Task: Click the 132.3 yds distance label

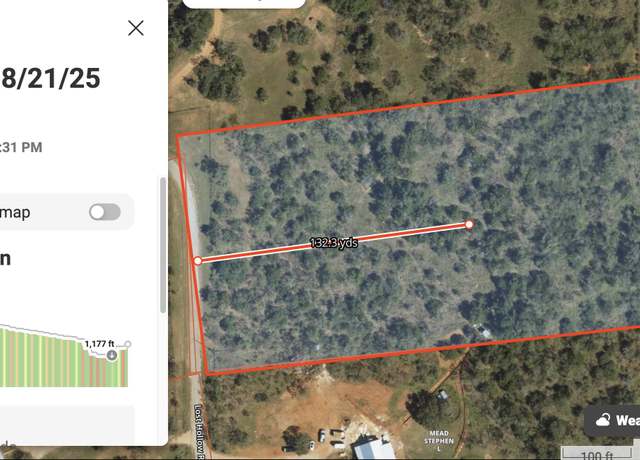Action: point(334,243)
